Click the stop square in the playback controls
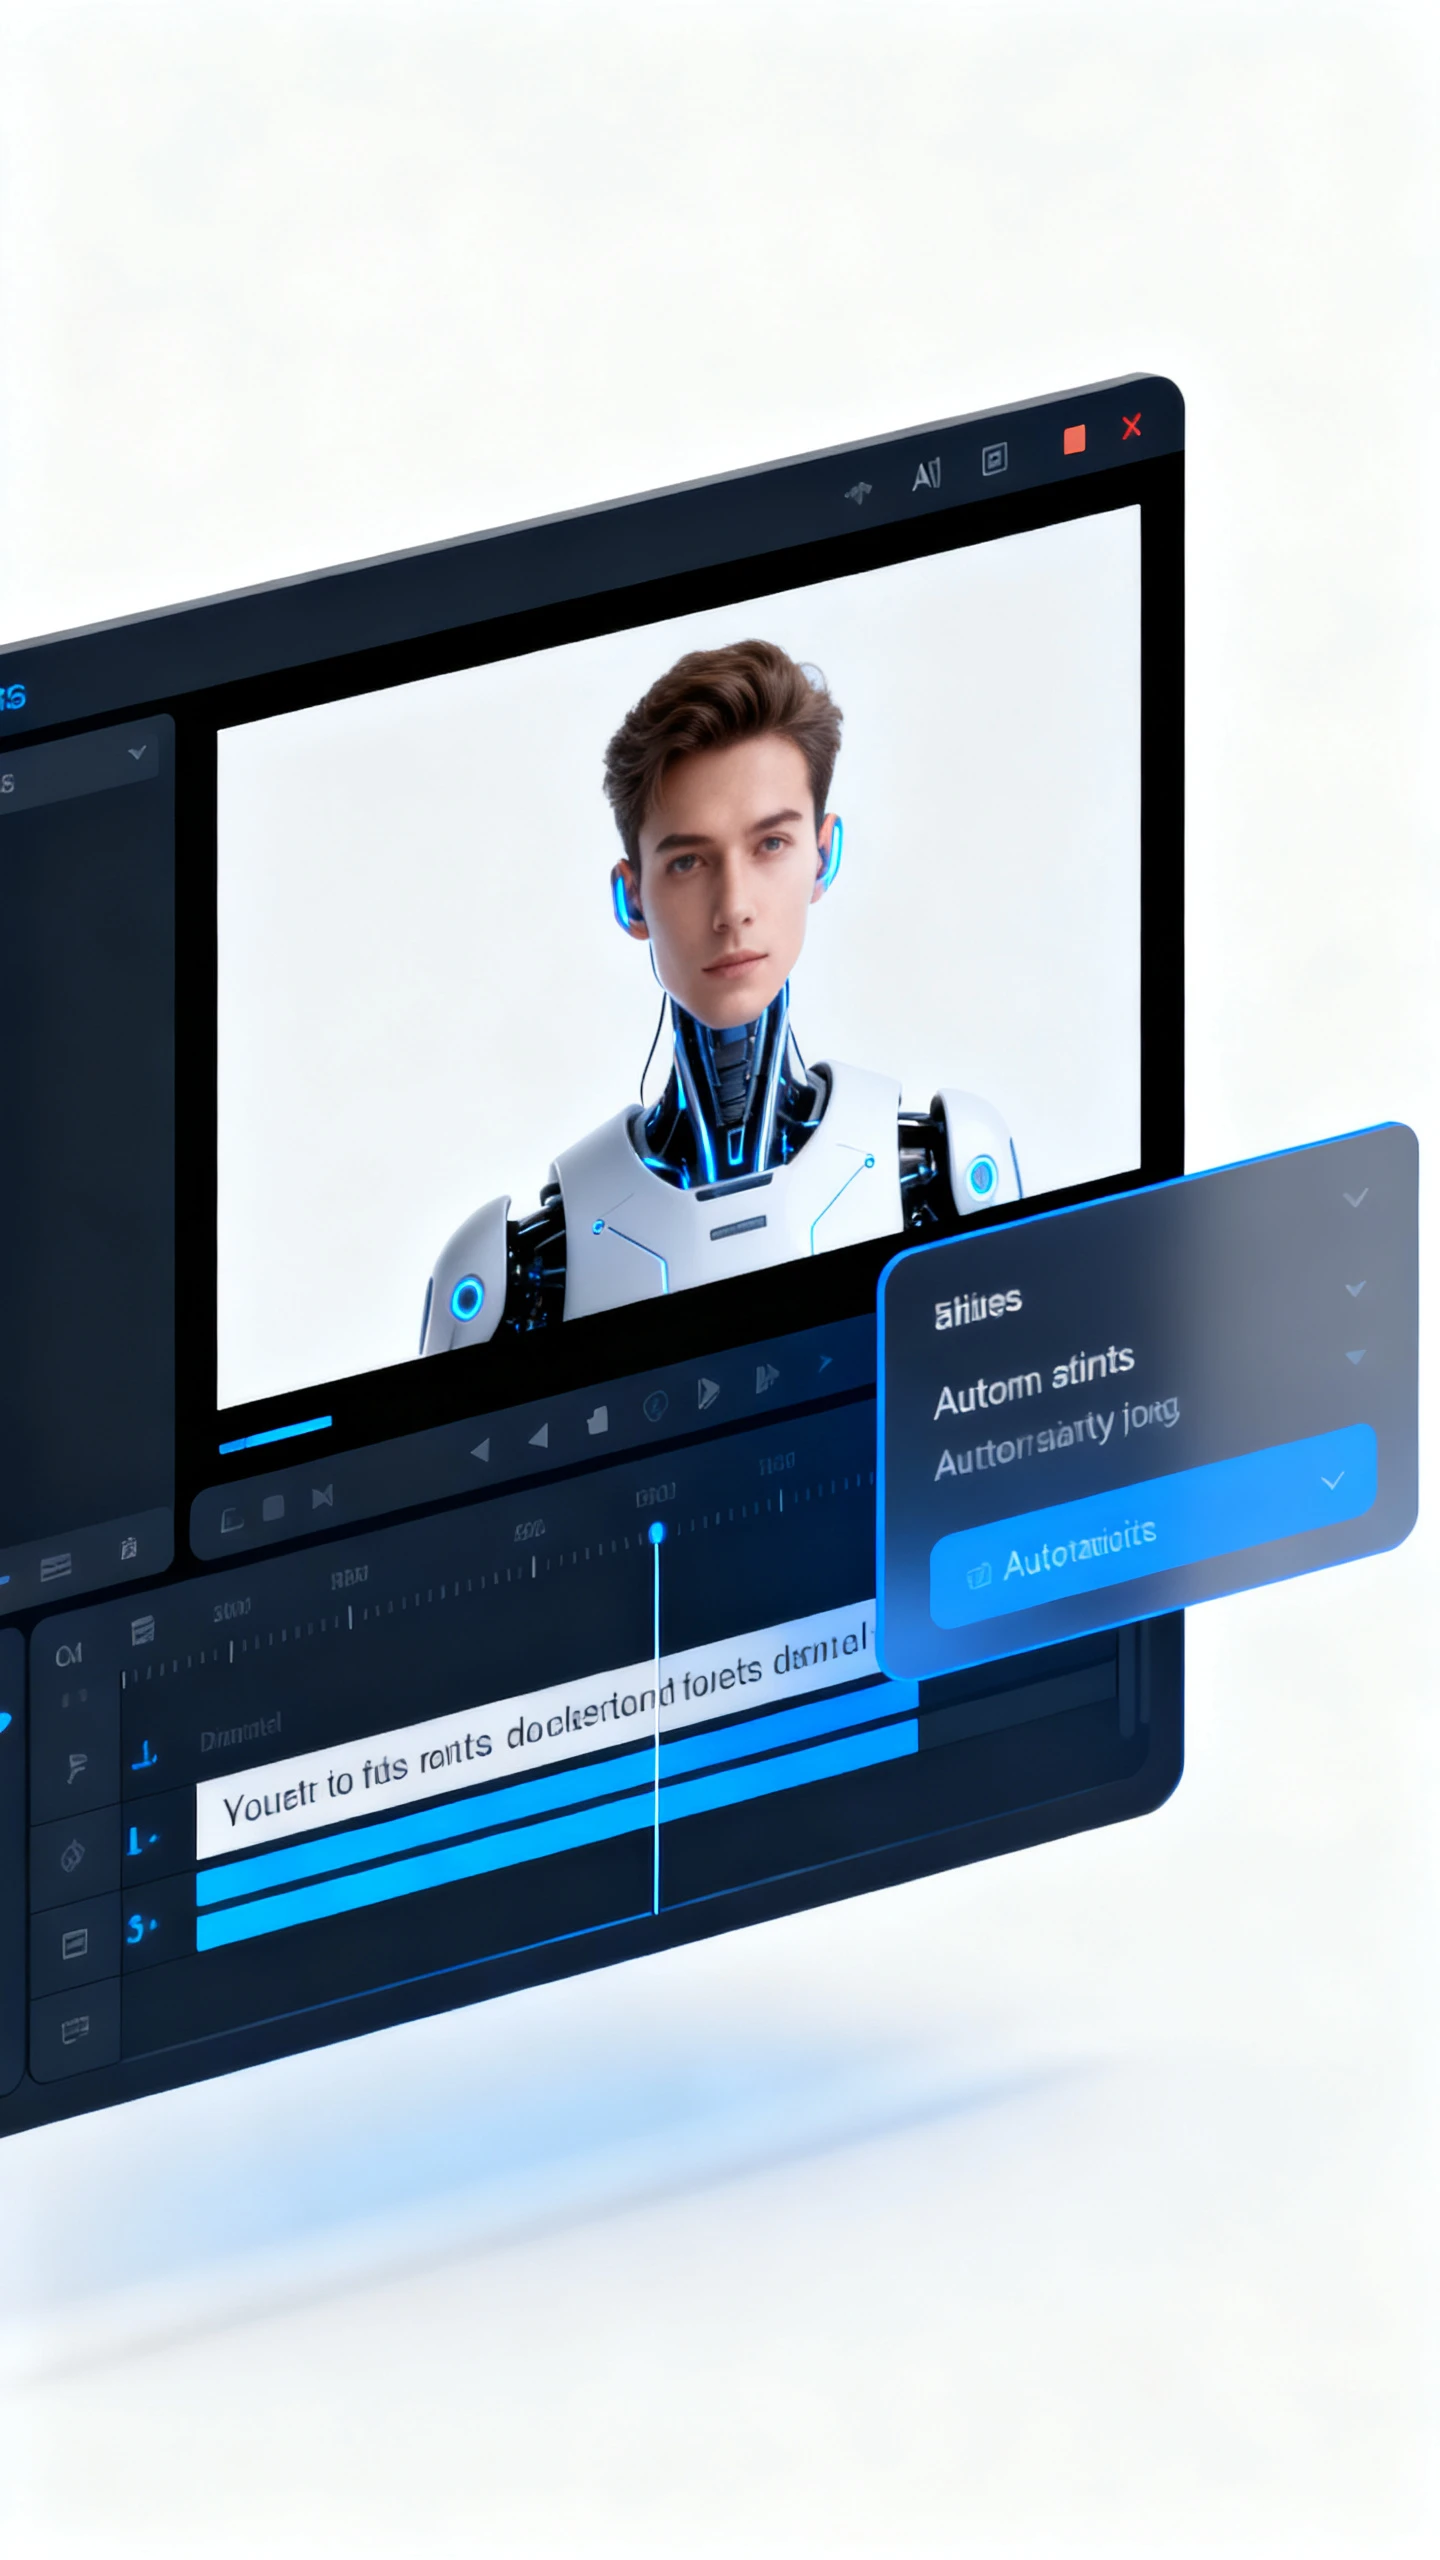Viewport: 1440px width, 2560px height. click(x=597, y=1421)
